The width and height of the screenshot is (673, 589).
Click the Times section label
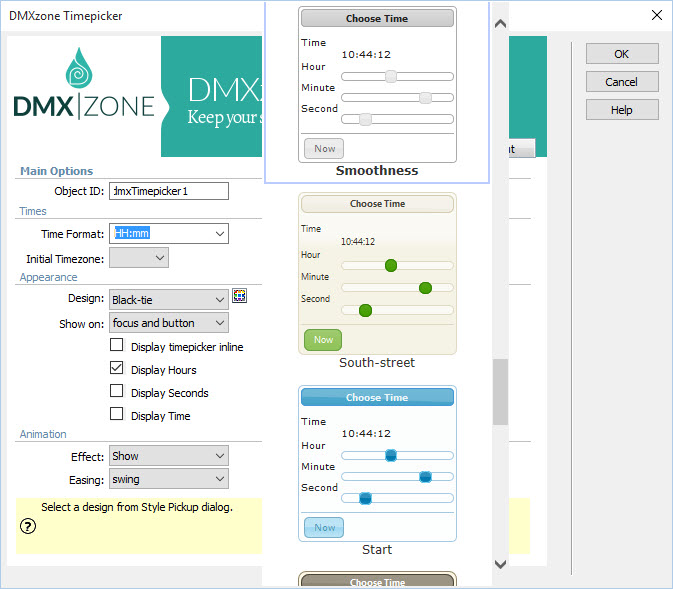click(33, 211)
